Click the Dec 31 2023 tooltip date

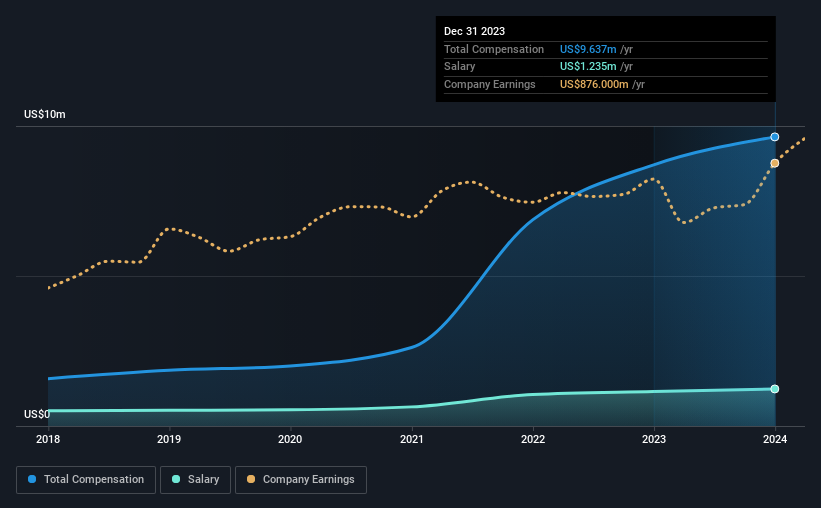tap(474, 31)
